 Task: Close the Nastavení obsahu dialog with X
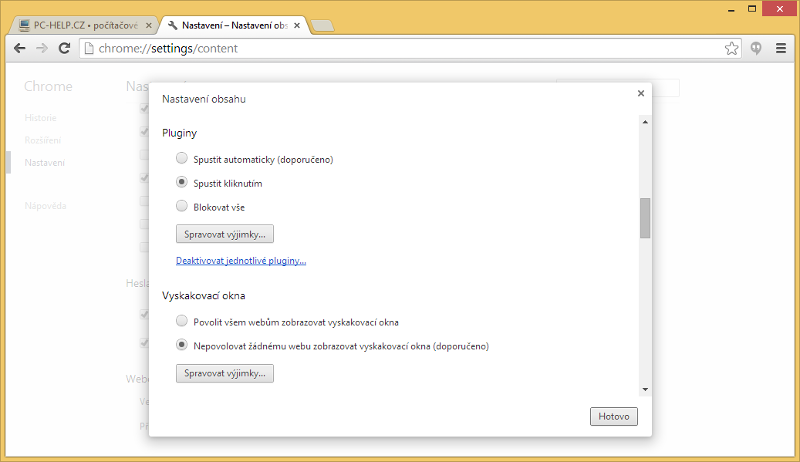coord(640,93)
